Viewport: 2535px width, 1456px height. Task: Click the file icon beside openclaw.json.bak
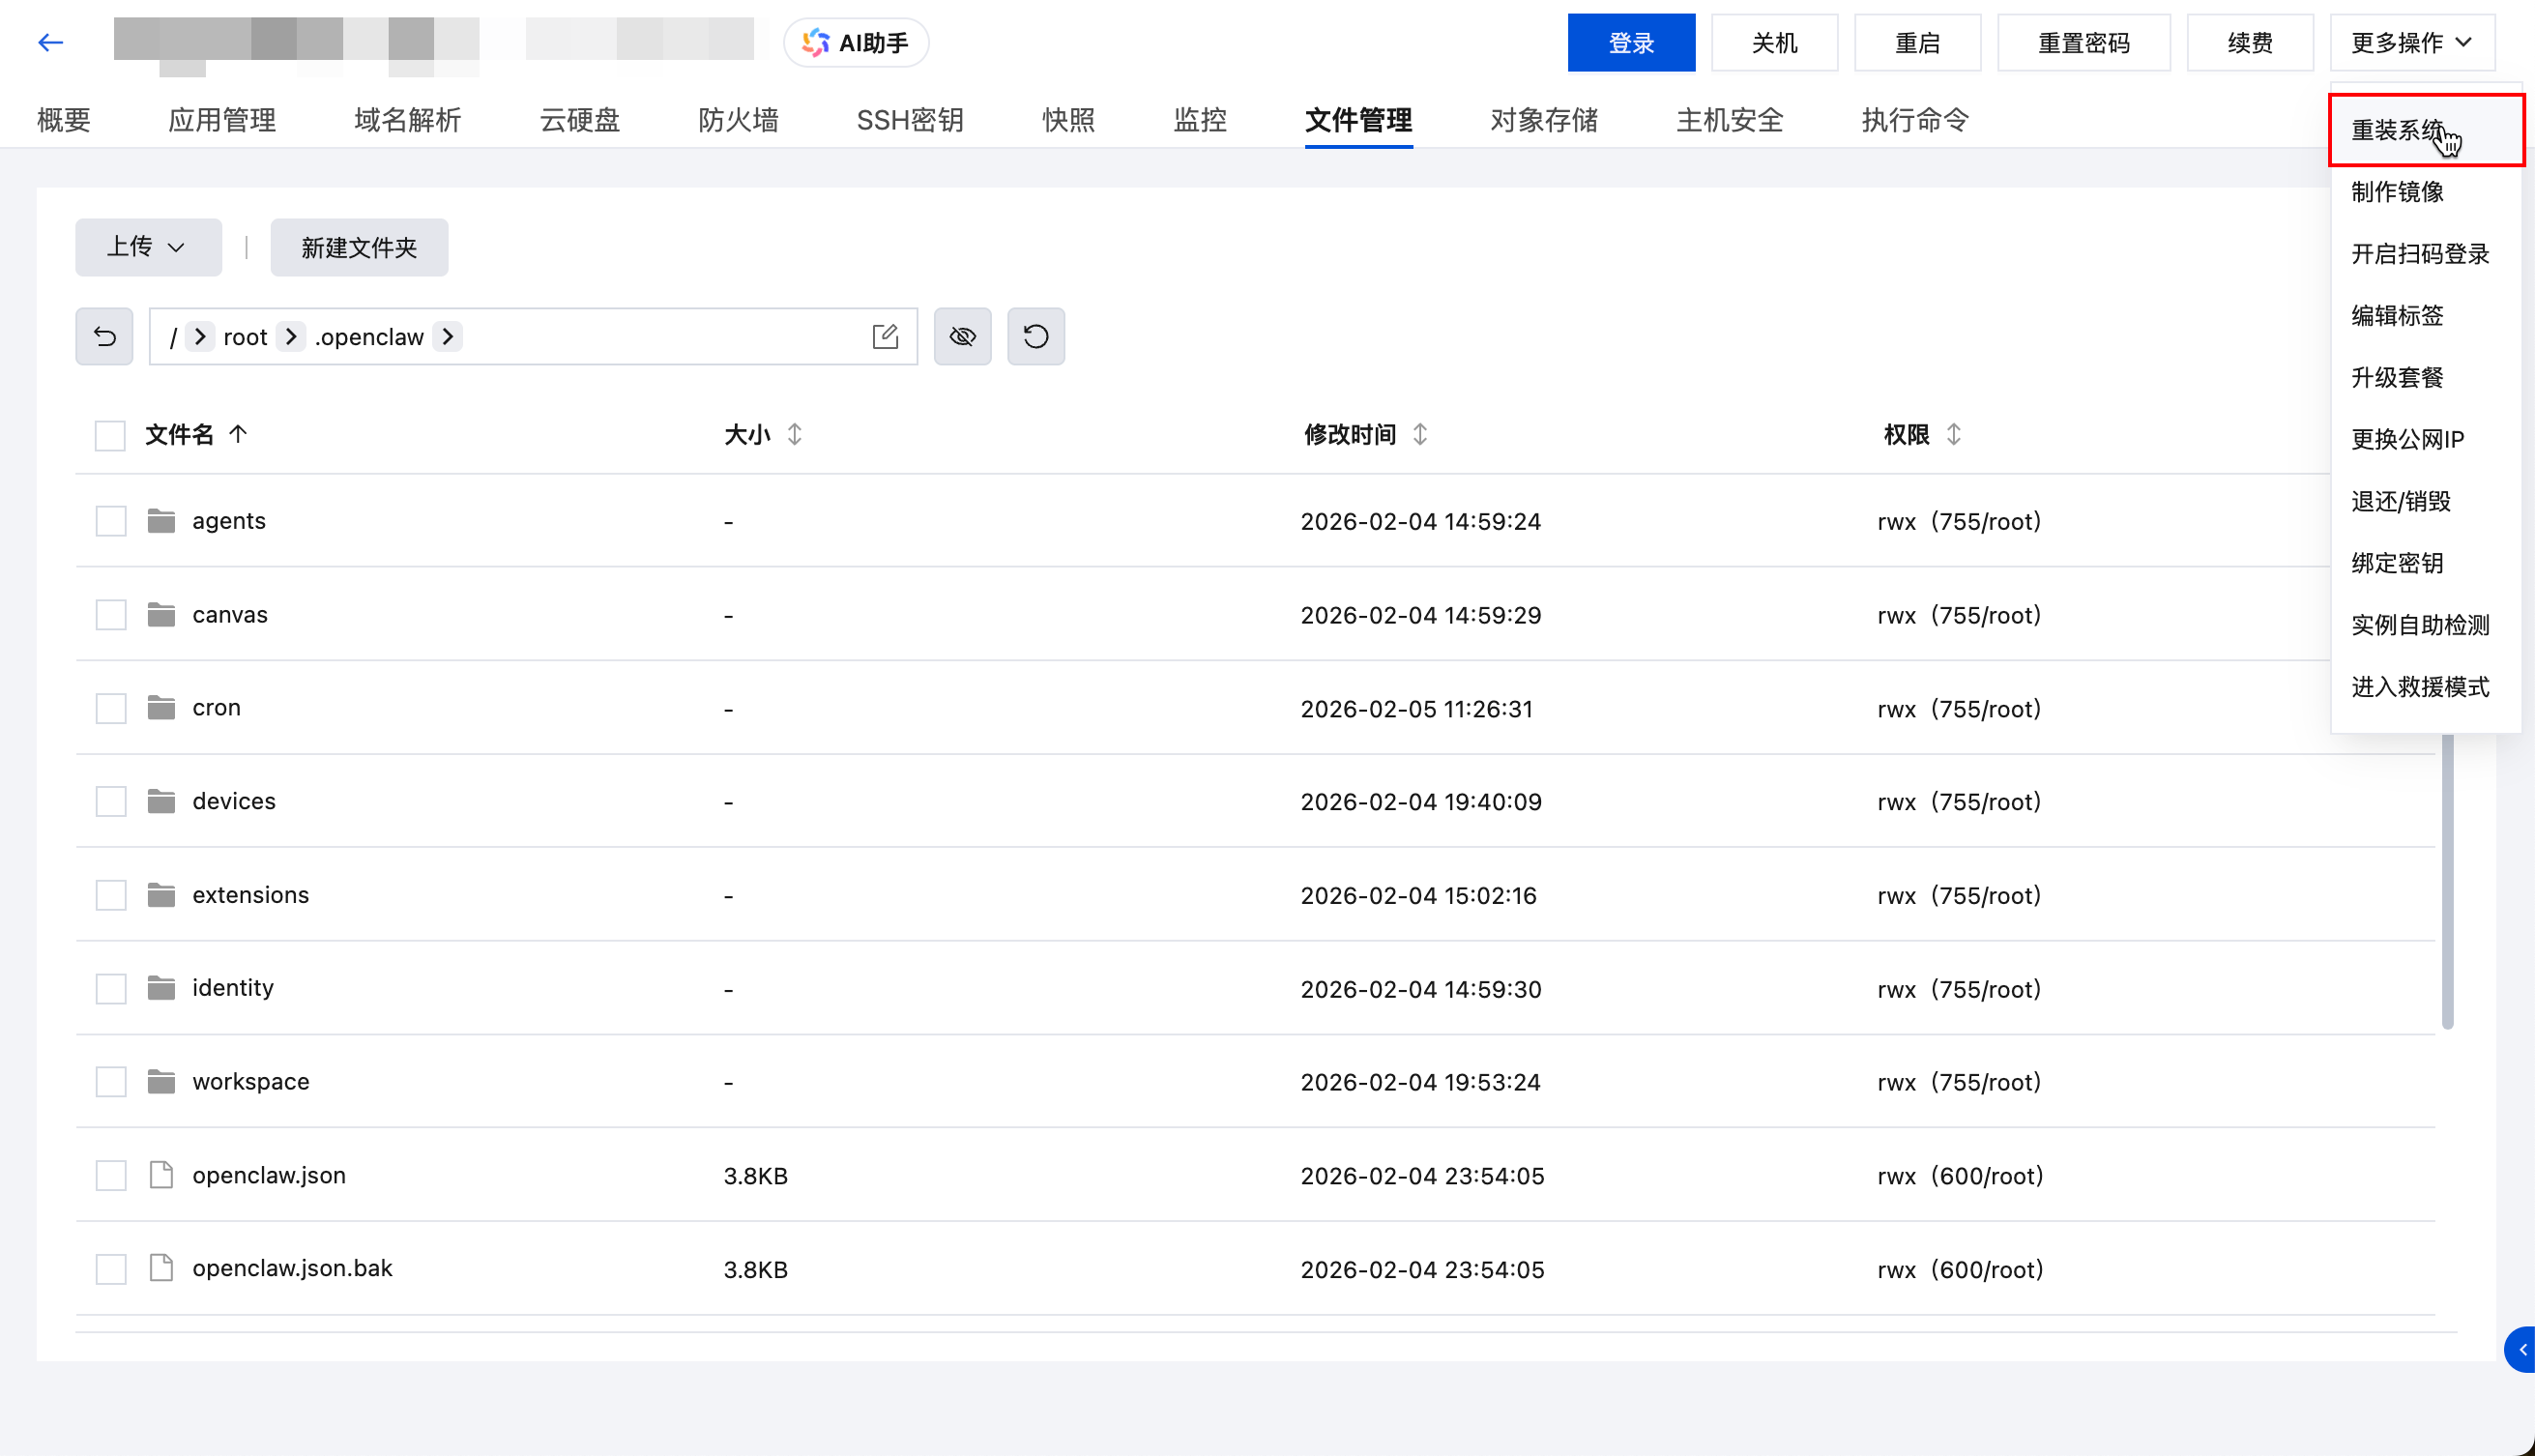click(x=161, y=1268)
